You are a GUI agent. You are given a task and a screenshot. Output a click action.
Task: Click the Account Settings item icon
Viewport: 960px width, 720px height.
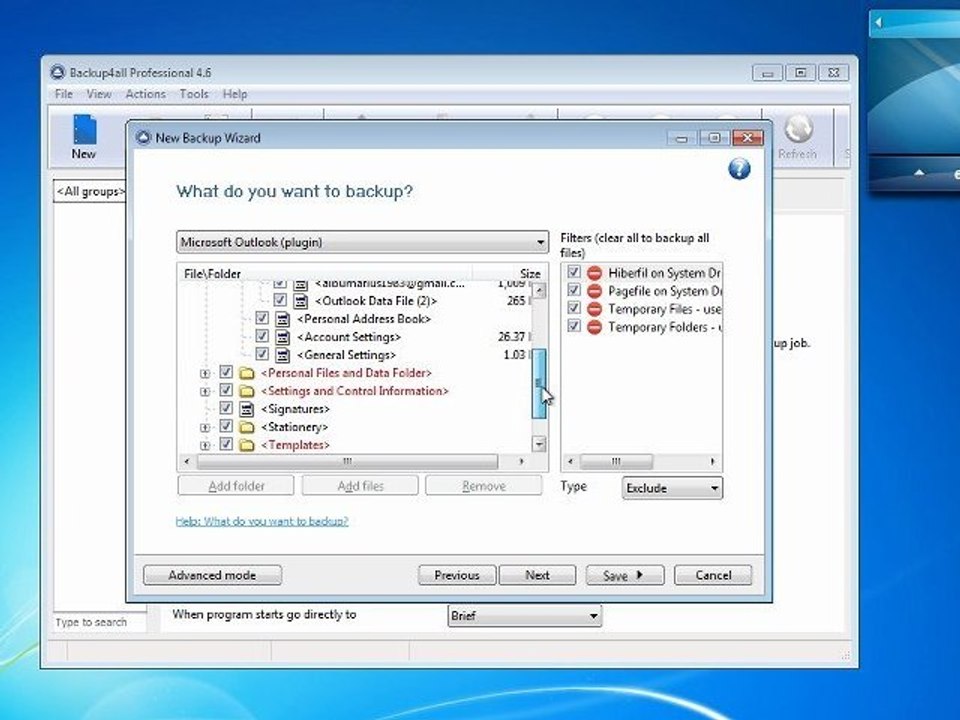click(282, 337)
